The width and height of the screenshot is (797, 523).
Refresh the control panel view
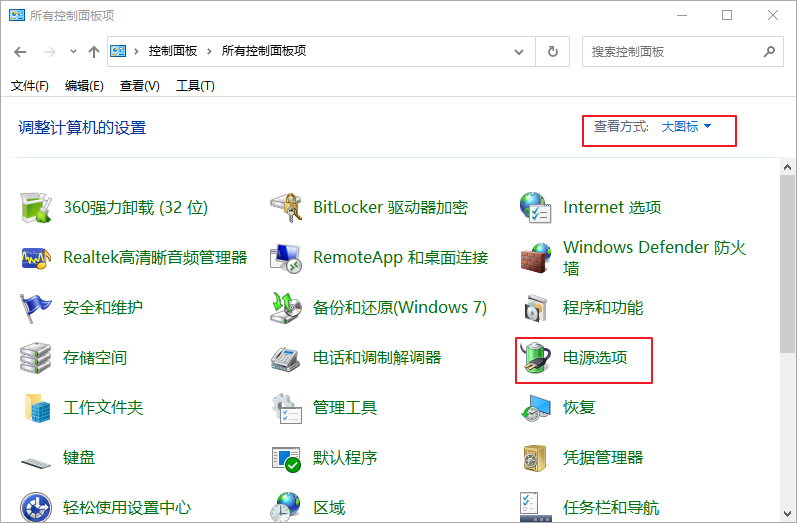[553, 51]
